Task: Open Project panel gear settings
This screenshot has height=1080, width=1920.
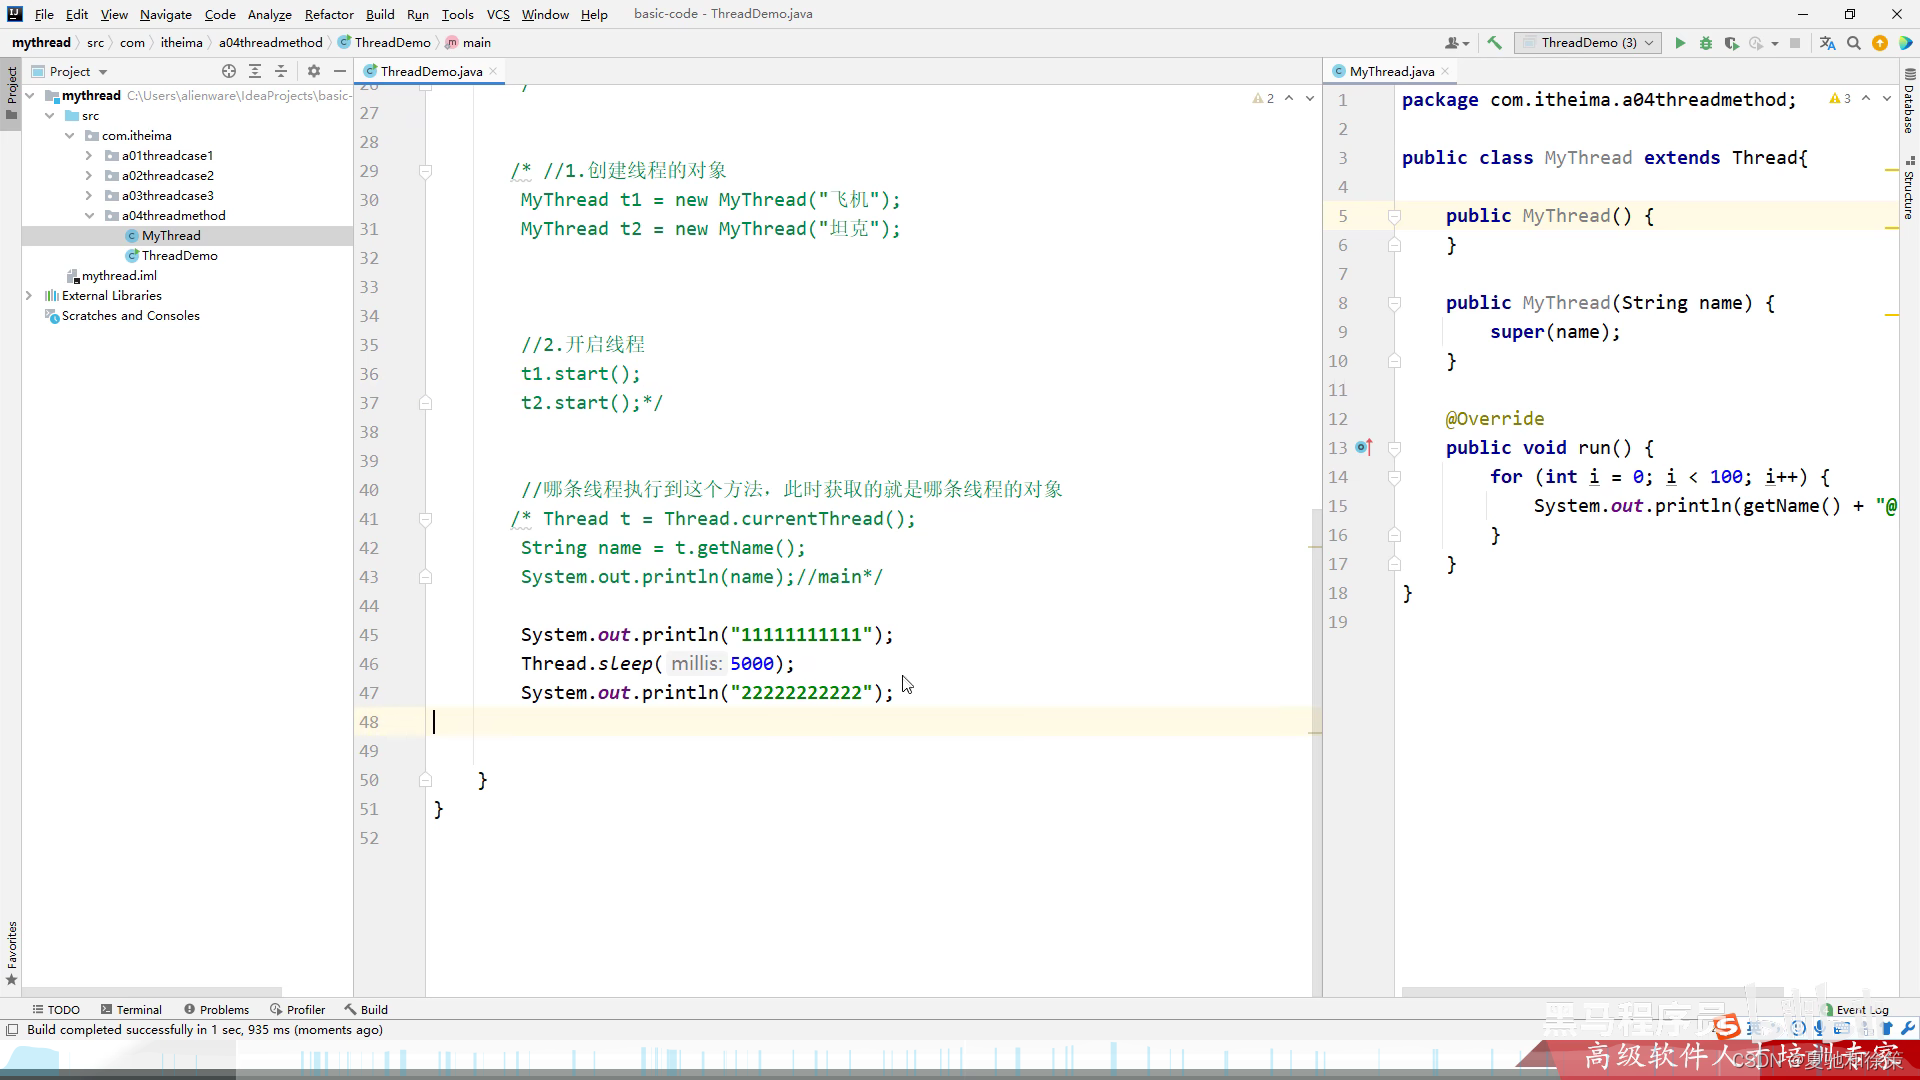Action: (314, 71)
